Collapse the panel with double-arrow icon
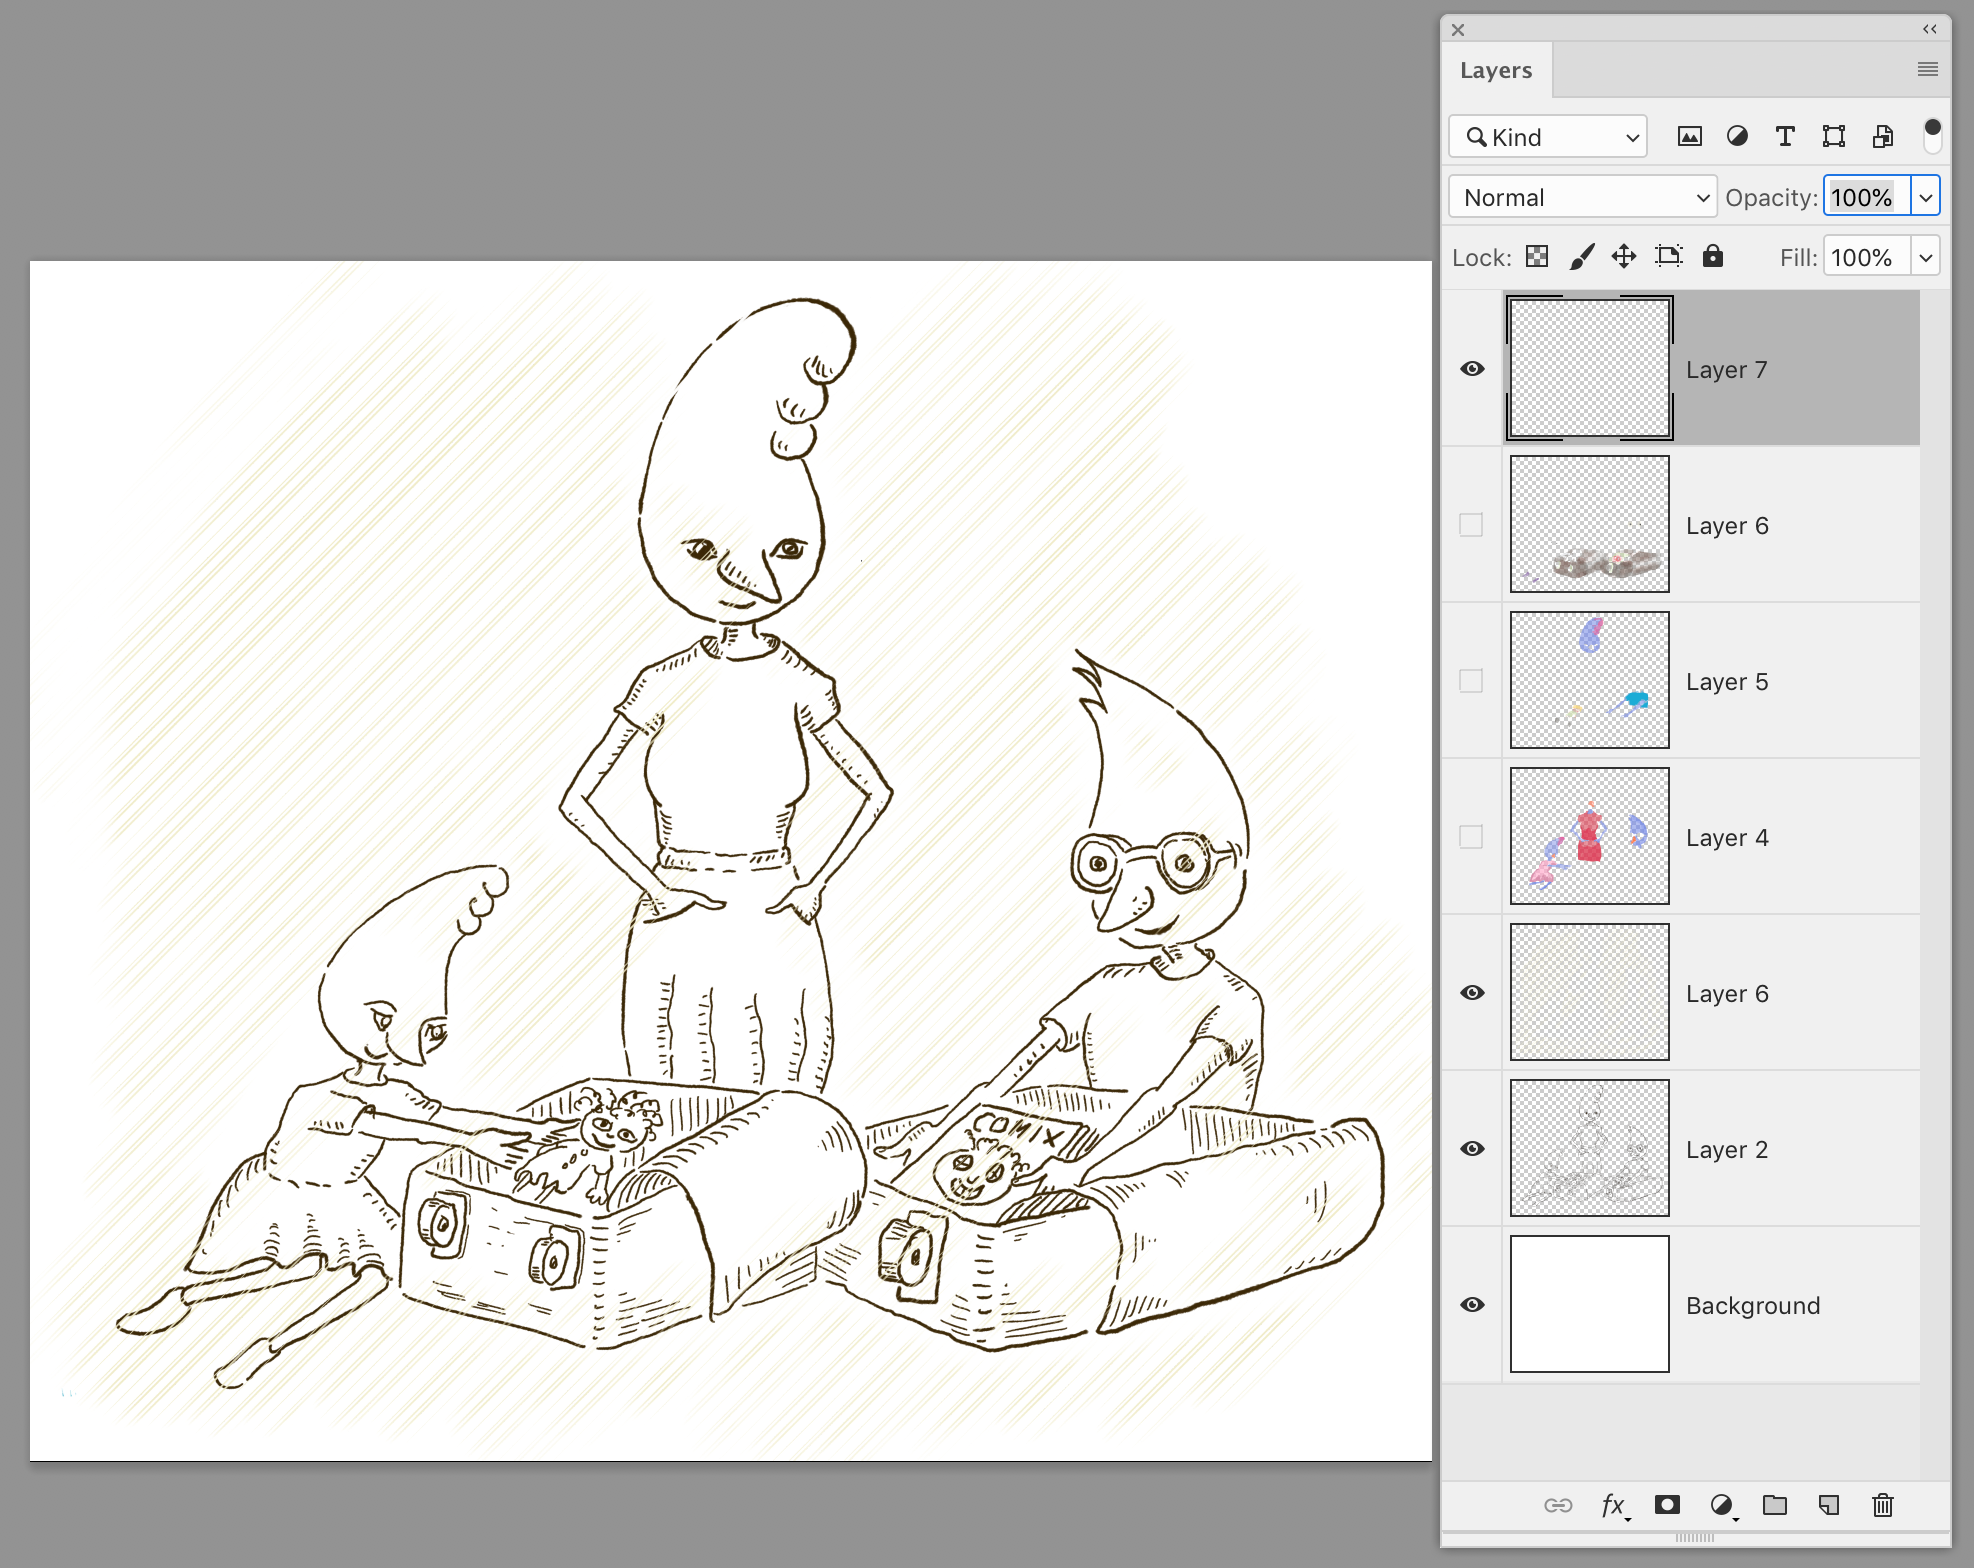This screenshot has width=1974, height=1568. coord(1930,29)
